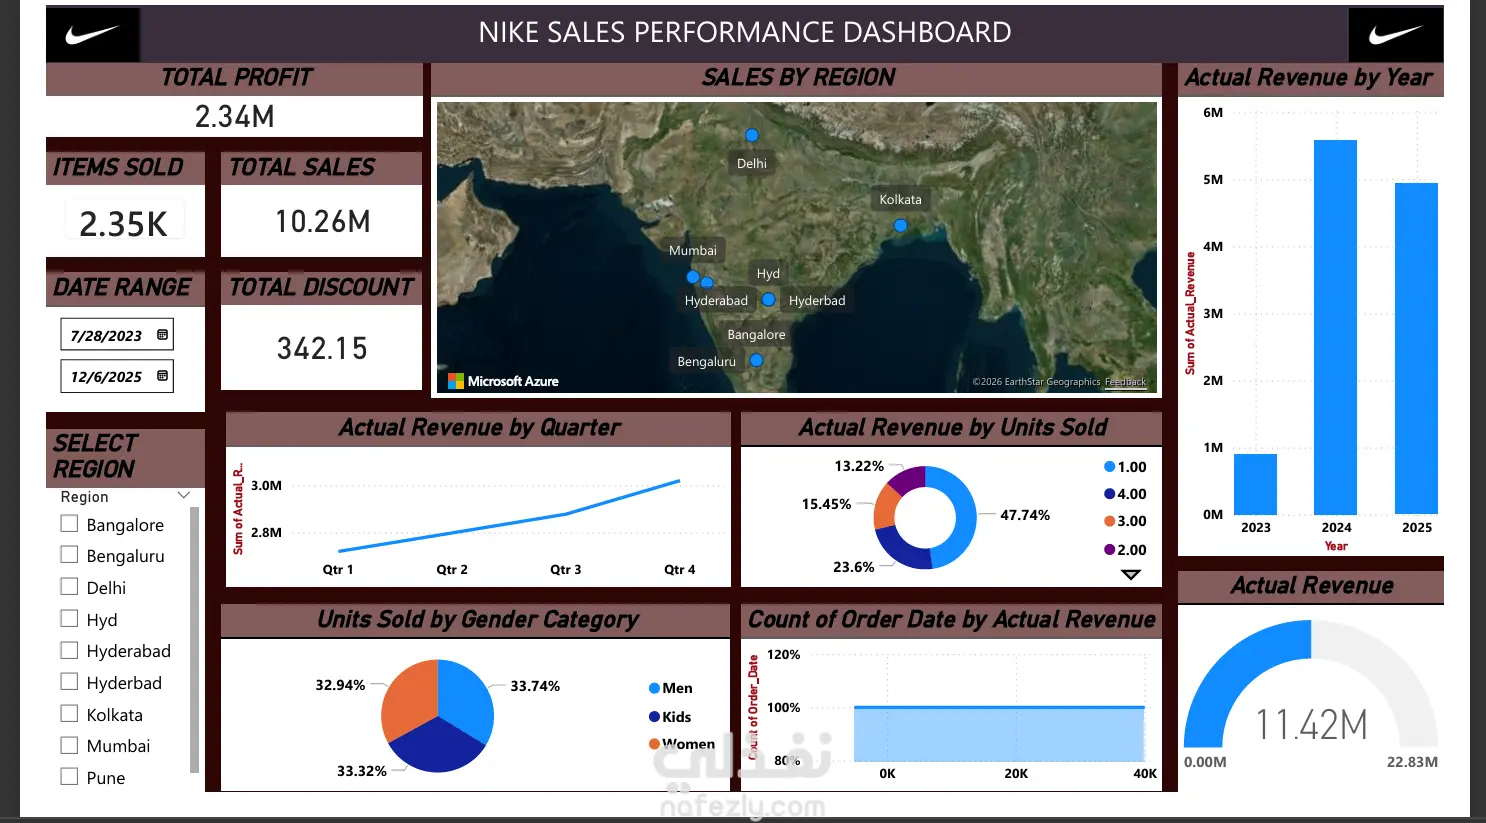This screenshot has width=1486, height=823.
Task: Click the Men legend color swatch
Action: pyautogui.click(x=654, y=688)
